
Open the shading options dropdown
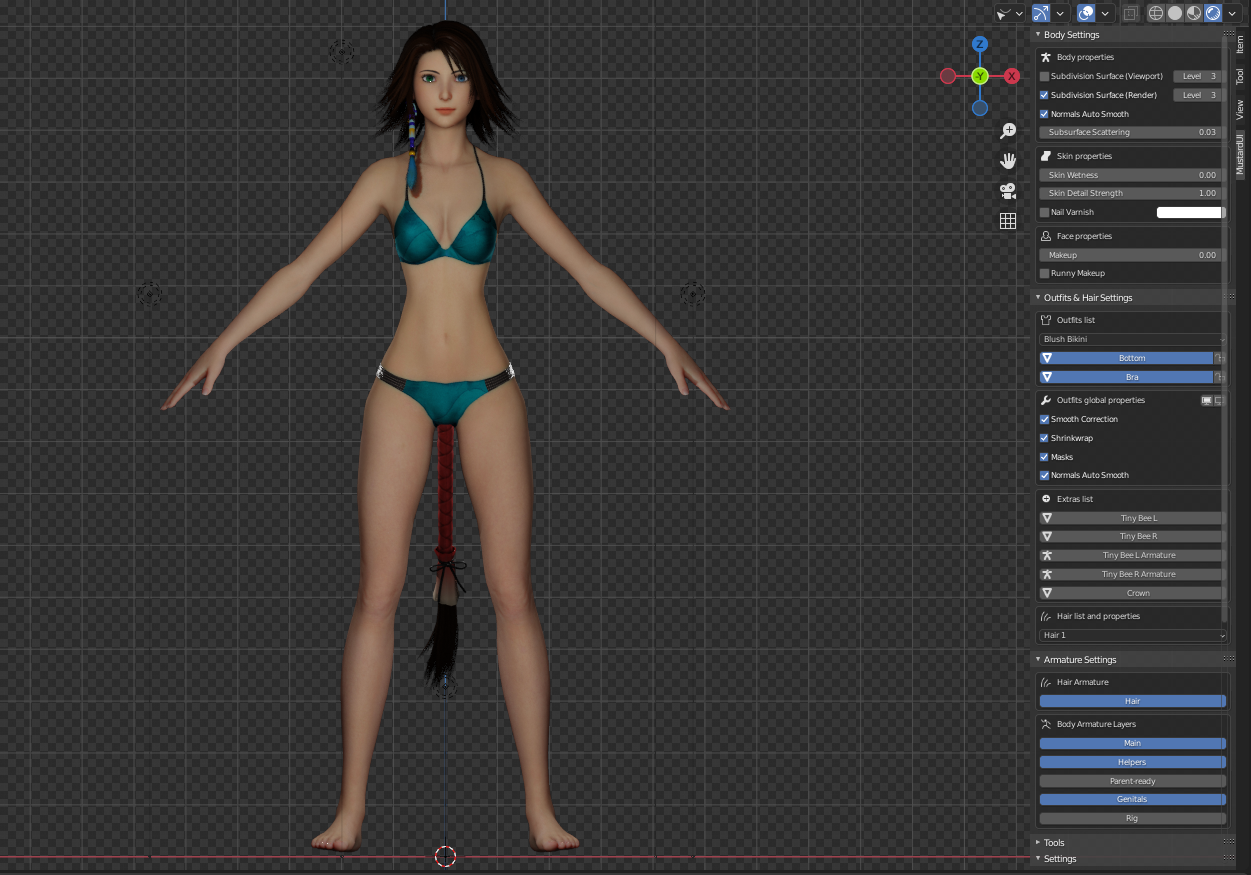click(1232, 13)
